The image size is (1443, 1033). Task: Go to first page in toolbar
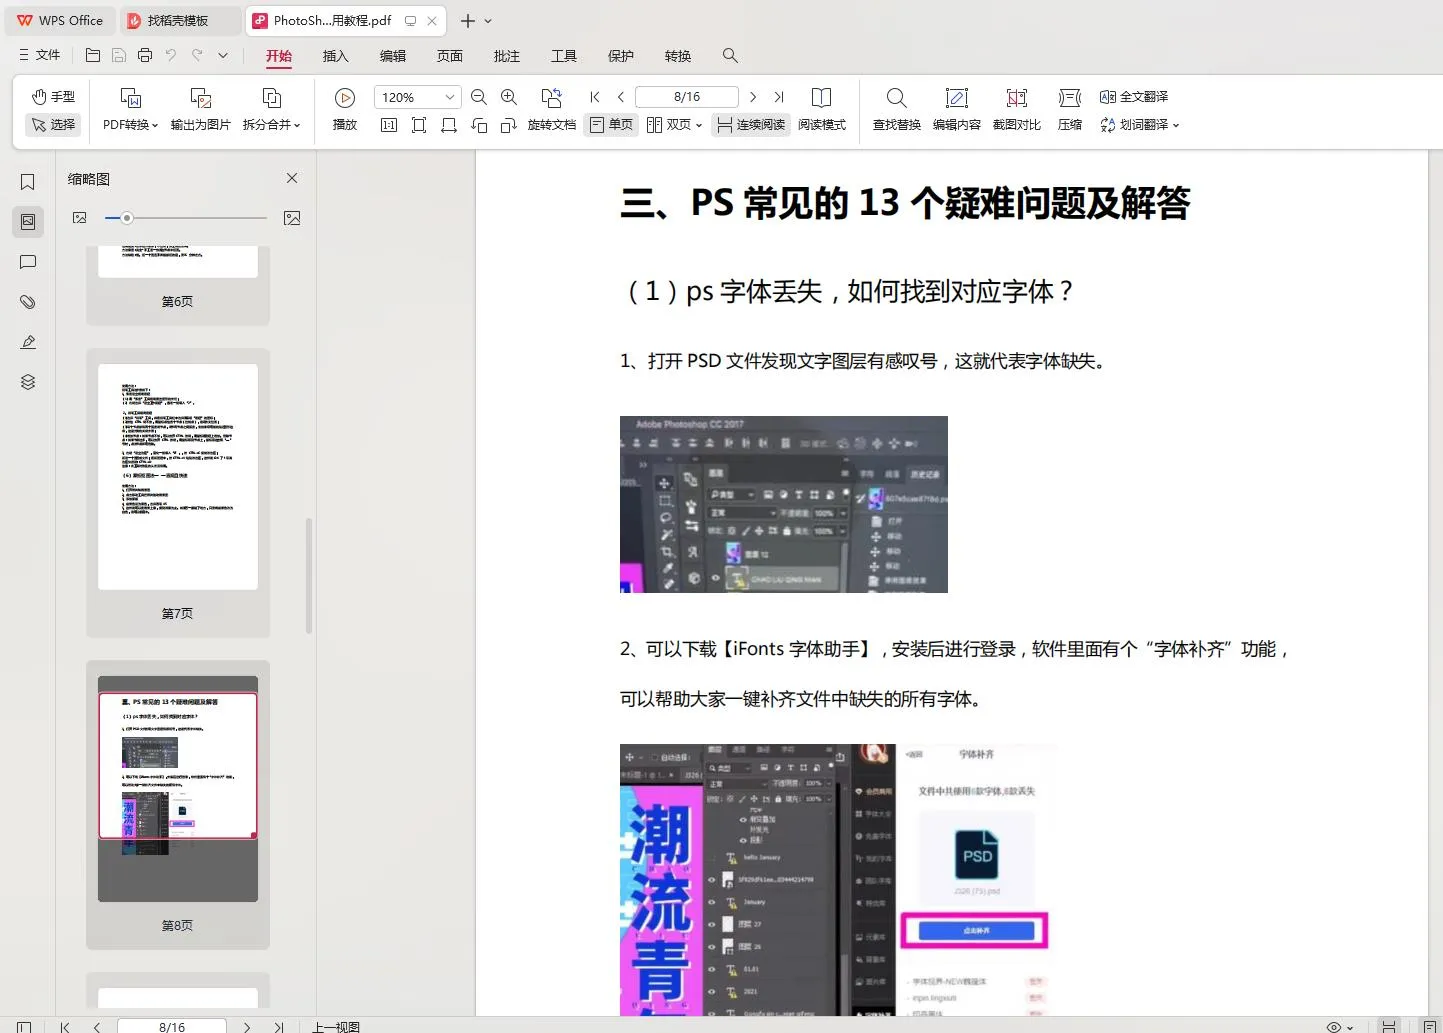tap(595, 97)
